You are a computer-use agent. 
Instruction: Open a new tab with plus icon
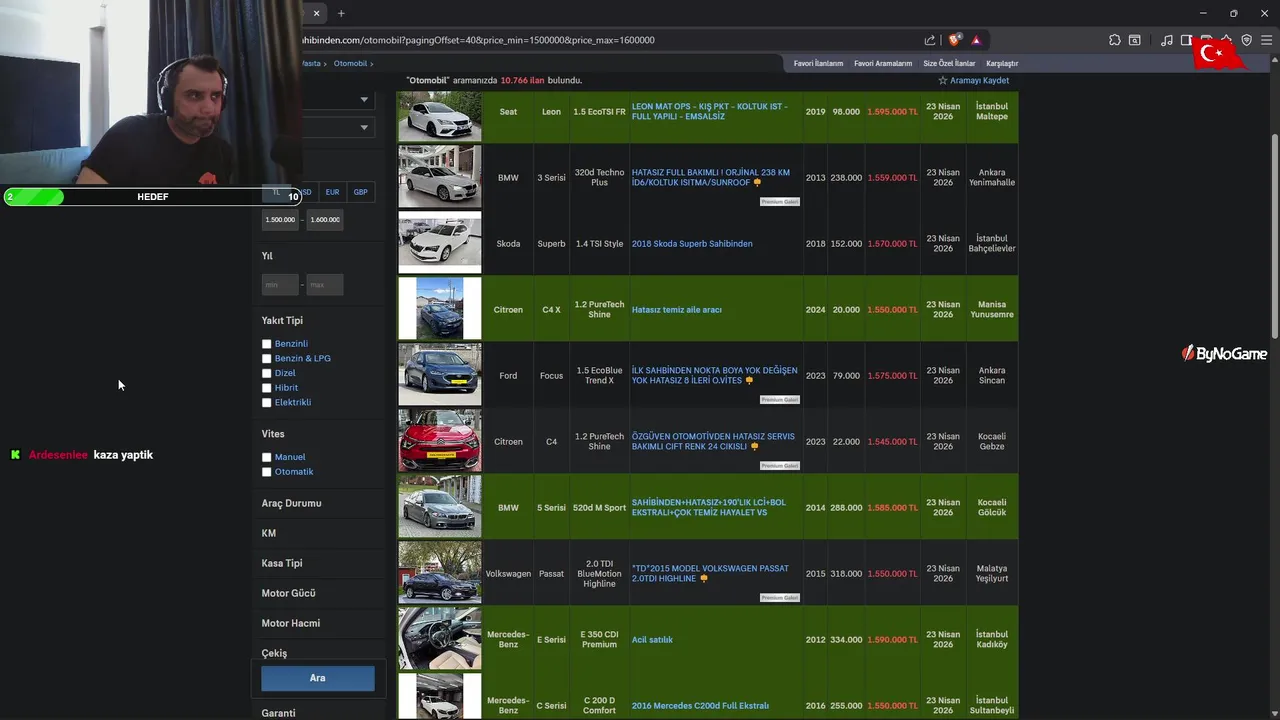pyautogui.click(x=341, y=13)
